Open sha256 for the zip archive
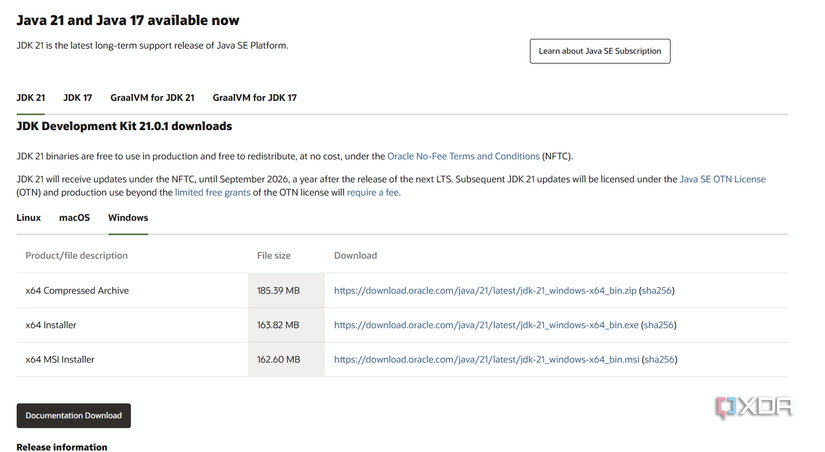The width and height of the screenshot is (825, 452). coord(658,290)
